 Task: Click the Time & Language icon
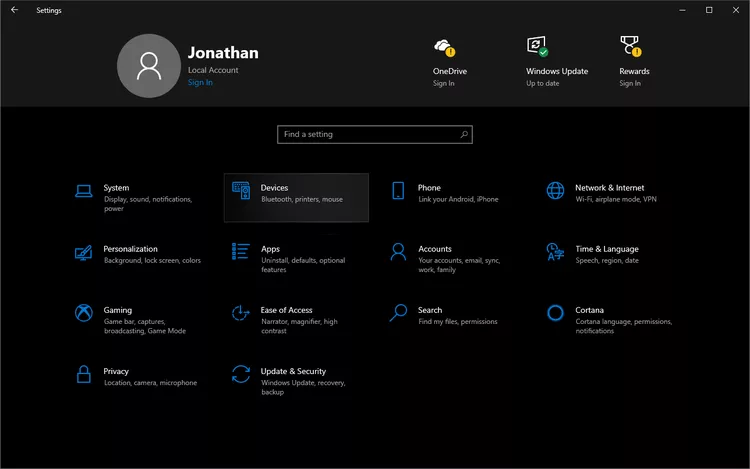click(x=555, y=252)
